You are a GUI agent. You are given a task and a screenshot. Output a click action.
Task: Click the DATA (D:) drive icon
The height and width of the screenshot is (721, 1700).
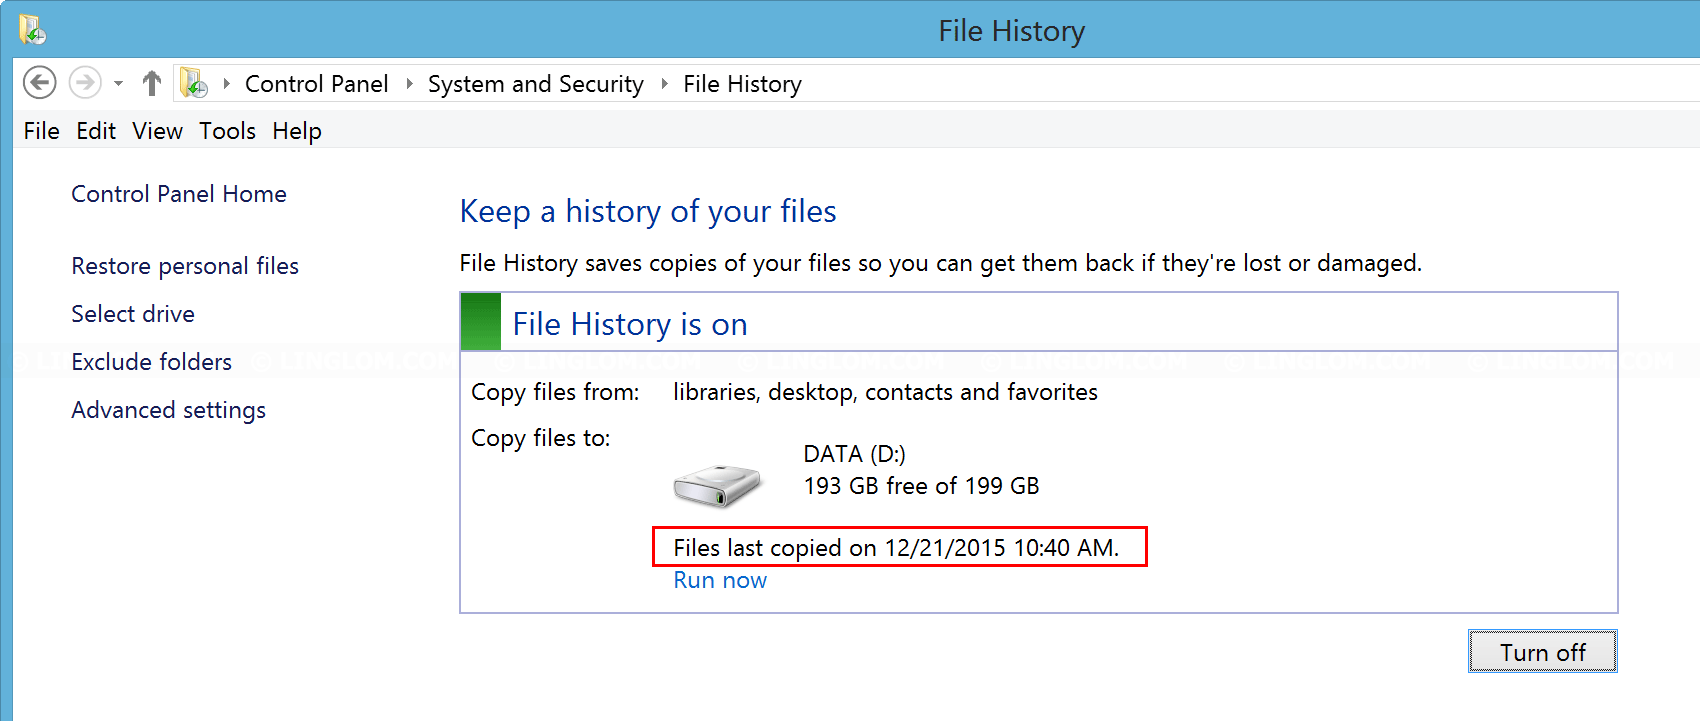pyautogui.click(x=717, y=485)
